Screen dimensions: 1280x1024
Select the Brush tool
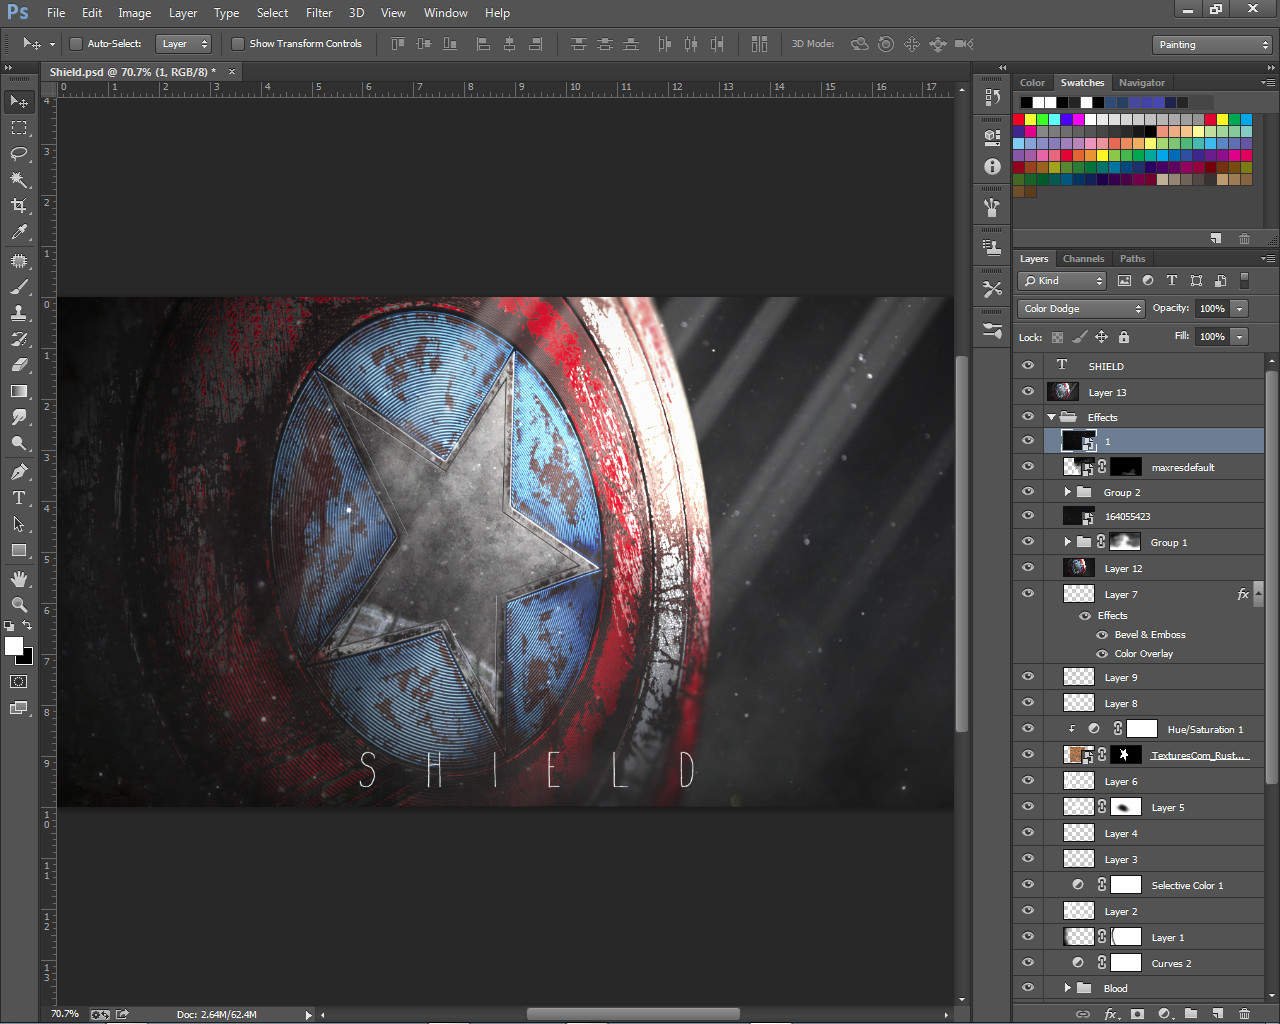tap(19, 286)
